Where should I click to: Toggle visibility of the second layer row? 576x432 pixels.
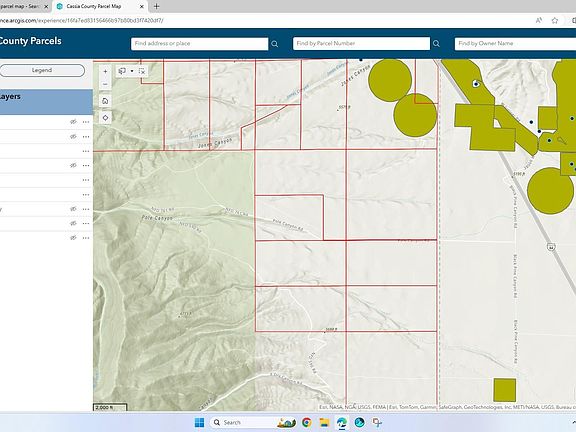pyautogui.click(x=73, y=136)
